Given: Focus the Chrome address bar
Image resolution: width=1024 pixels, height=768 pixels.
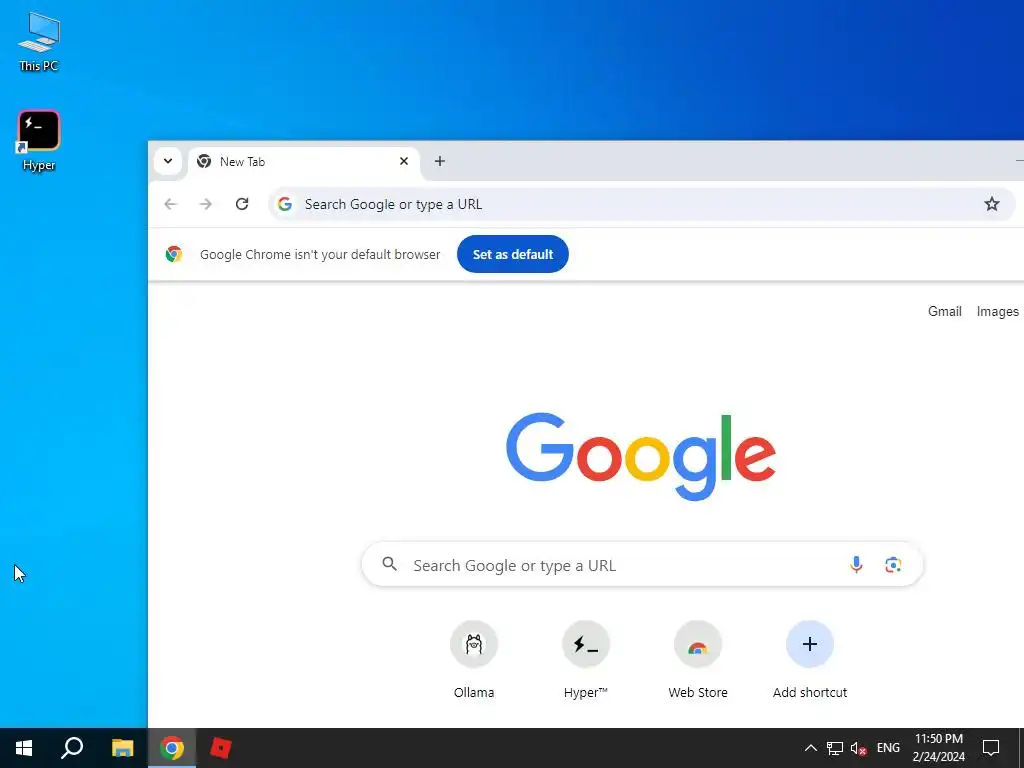Looking at the screenshot, I should [x=641, y=204].
